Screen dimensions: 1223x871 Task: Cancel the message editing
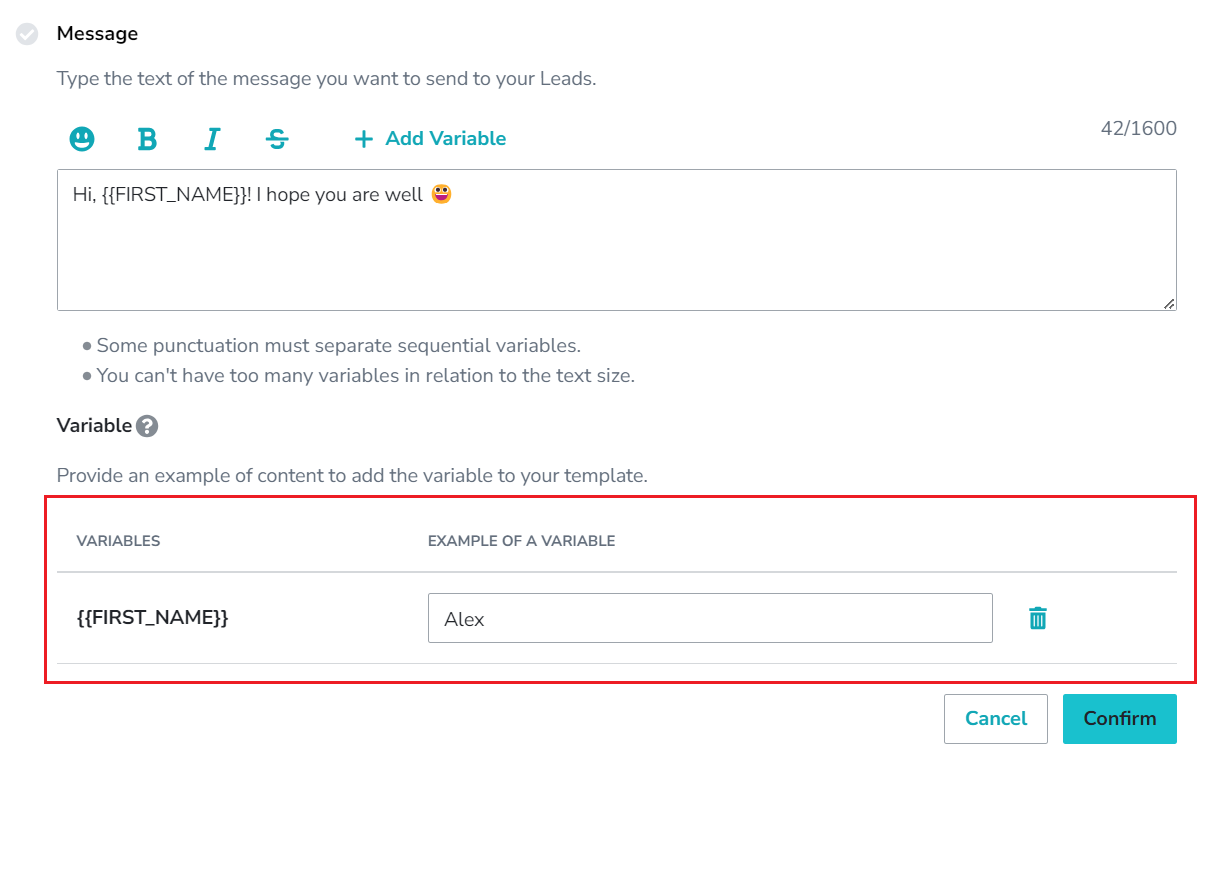coord(995,718)
